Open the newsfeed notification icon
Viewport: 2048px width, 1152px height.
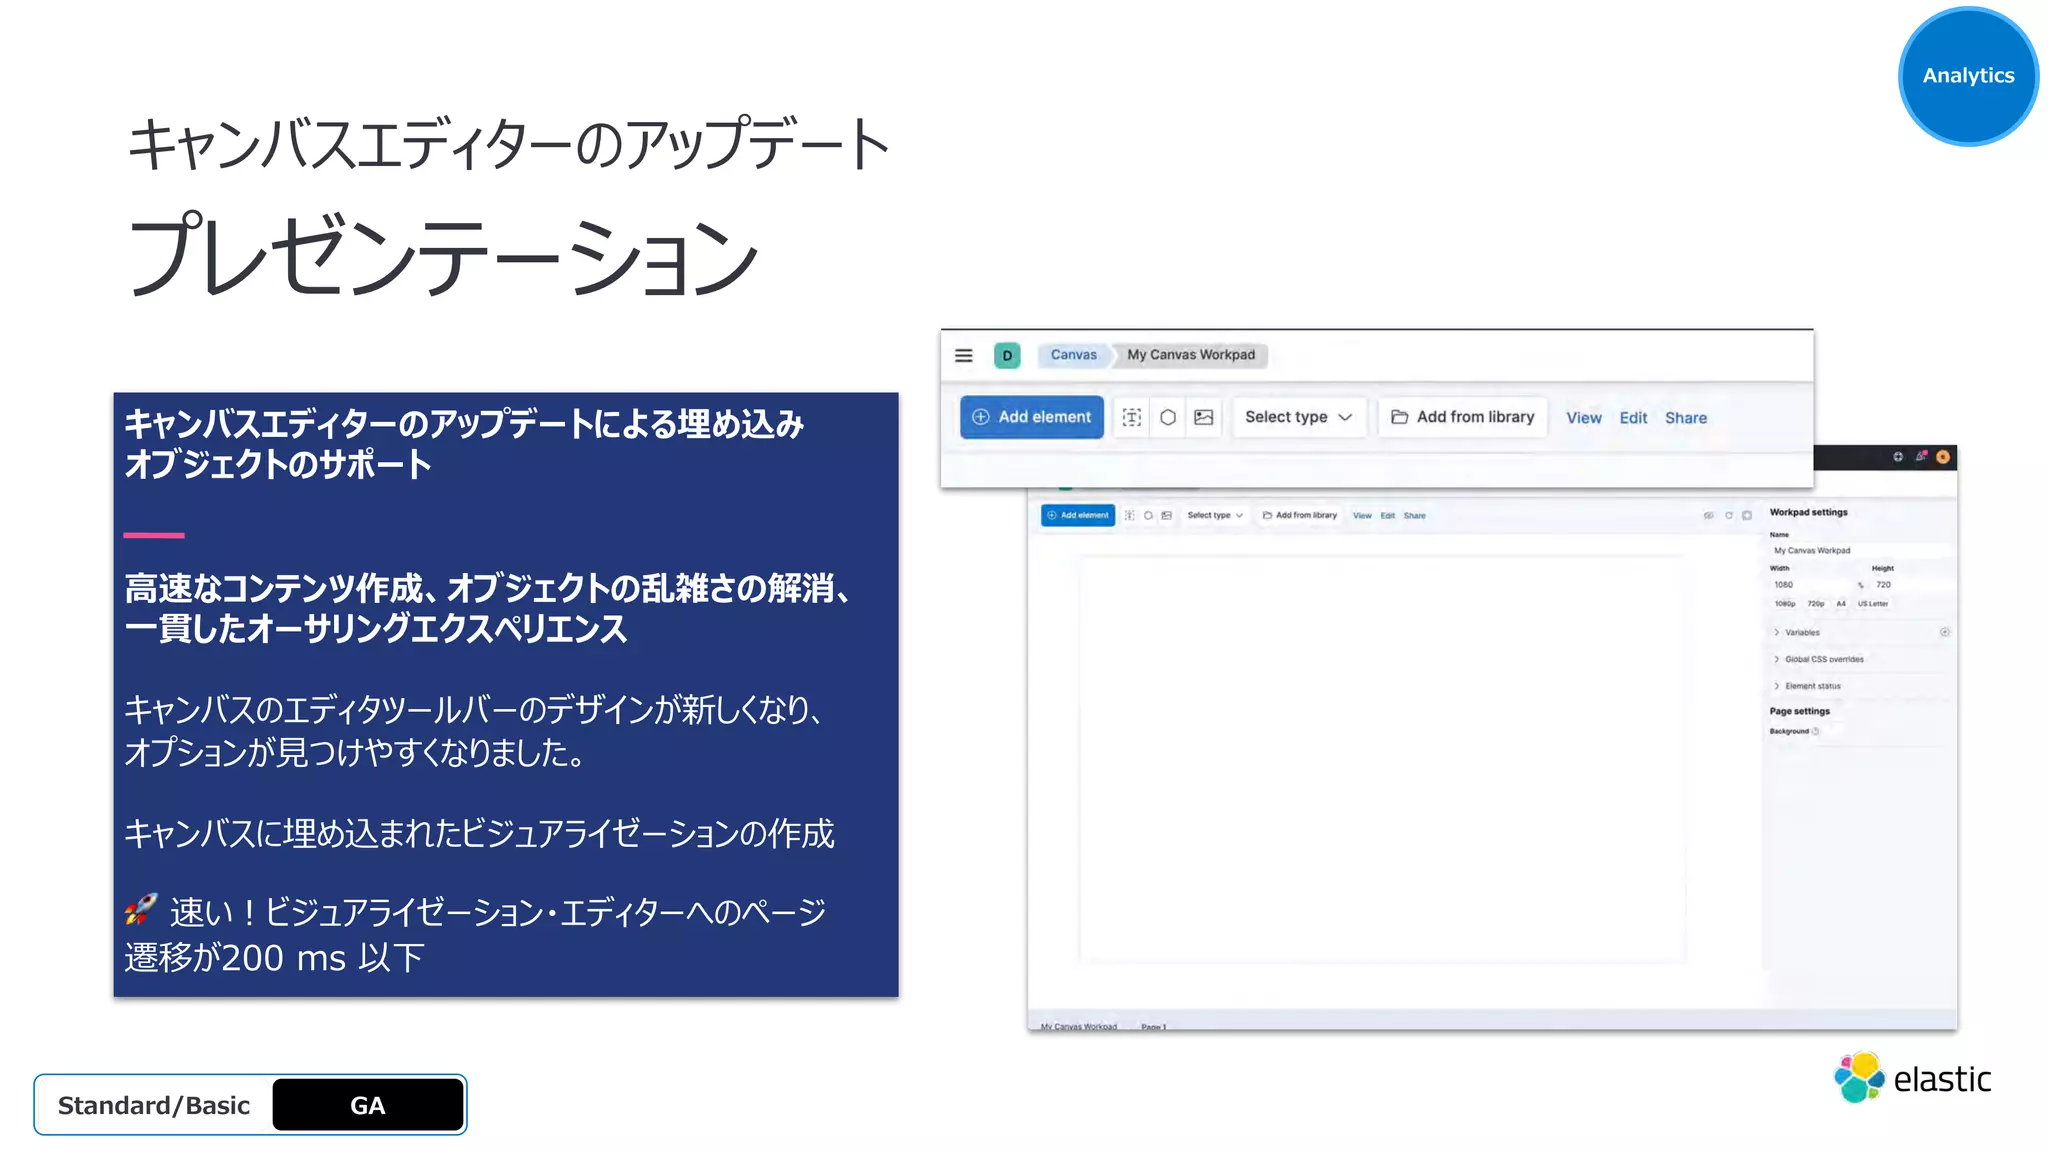[x=1921, y=457]
